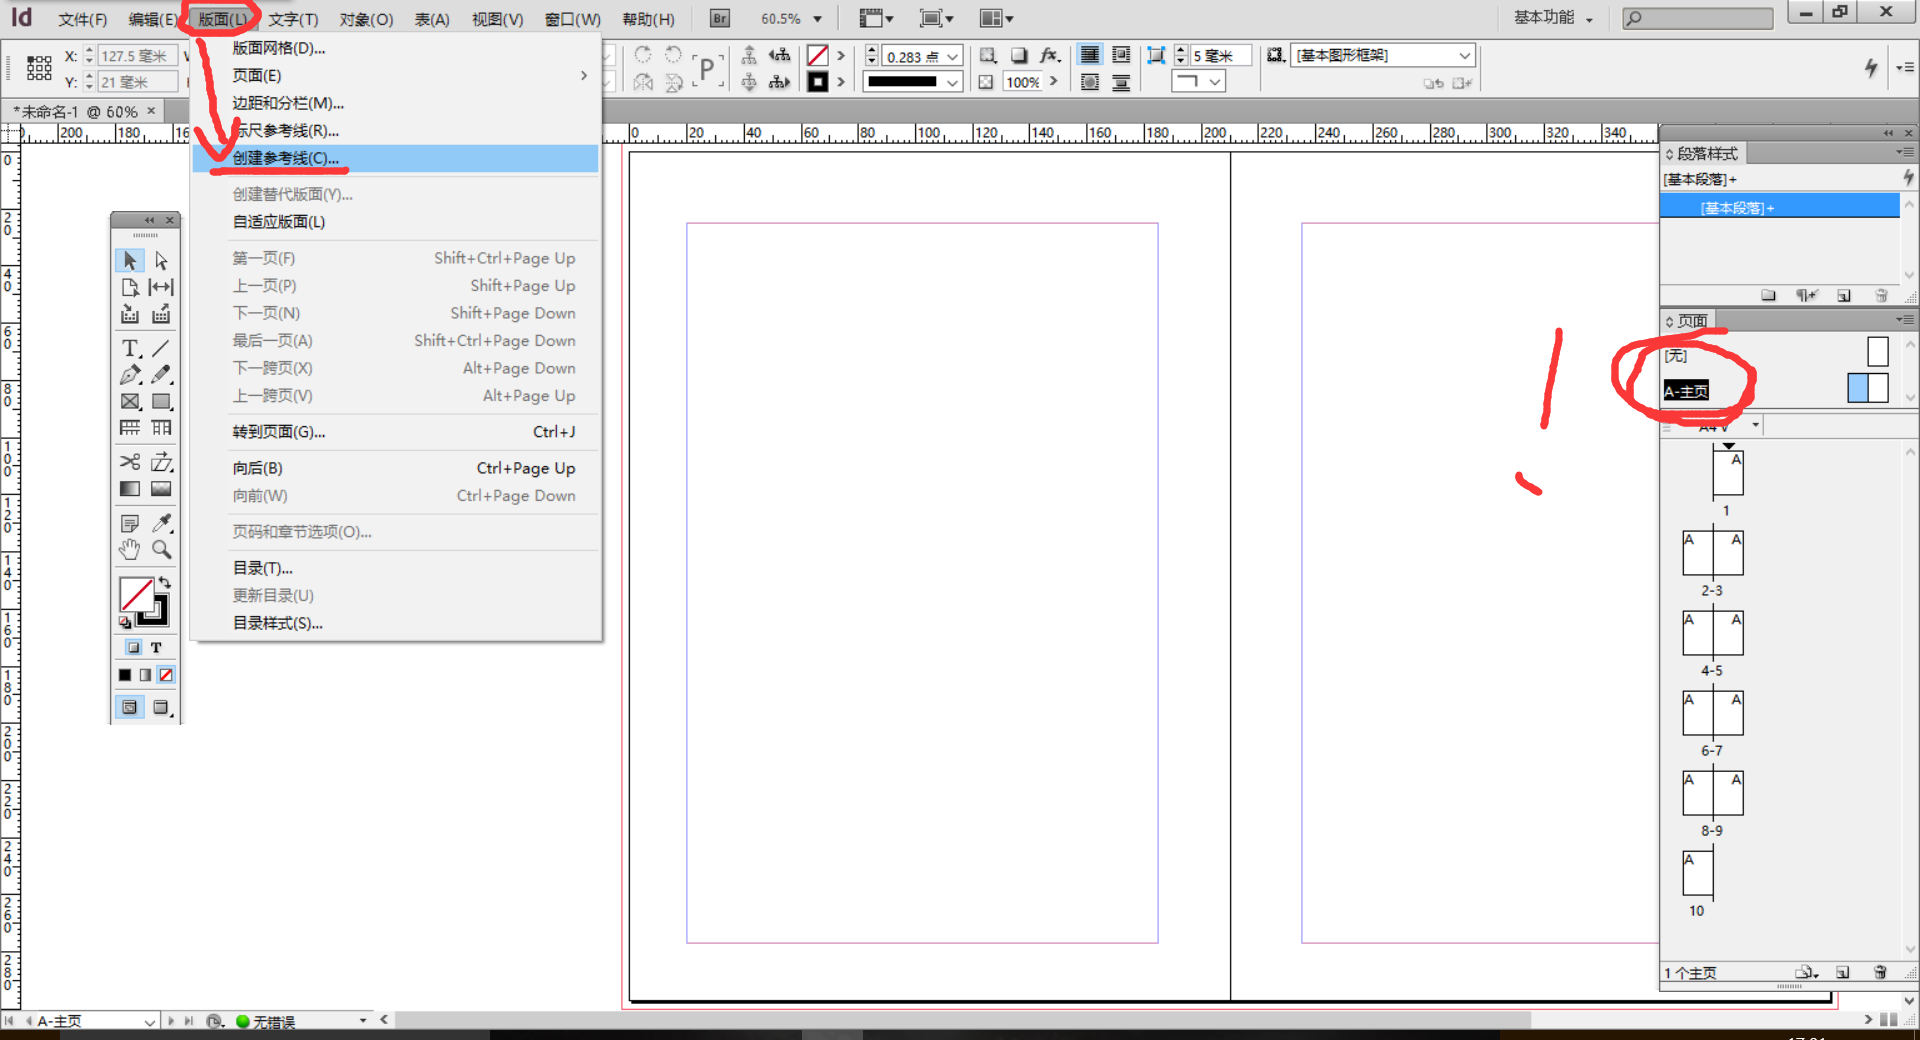The image size is (1920, 1040).
Task: Click the rotate 90° clockwise icon
Action: click(x=643, y=55)
